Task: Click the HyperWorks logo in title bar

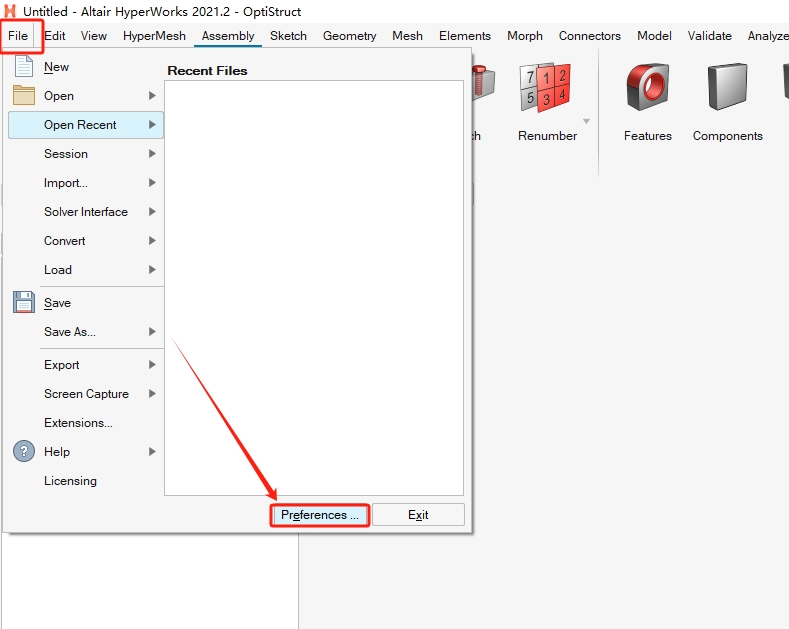Action: pos(10,11)
